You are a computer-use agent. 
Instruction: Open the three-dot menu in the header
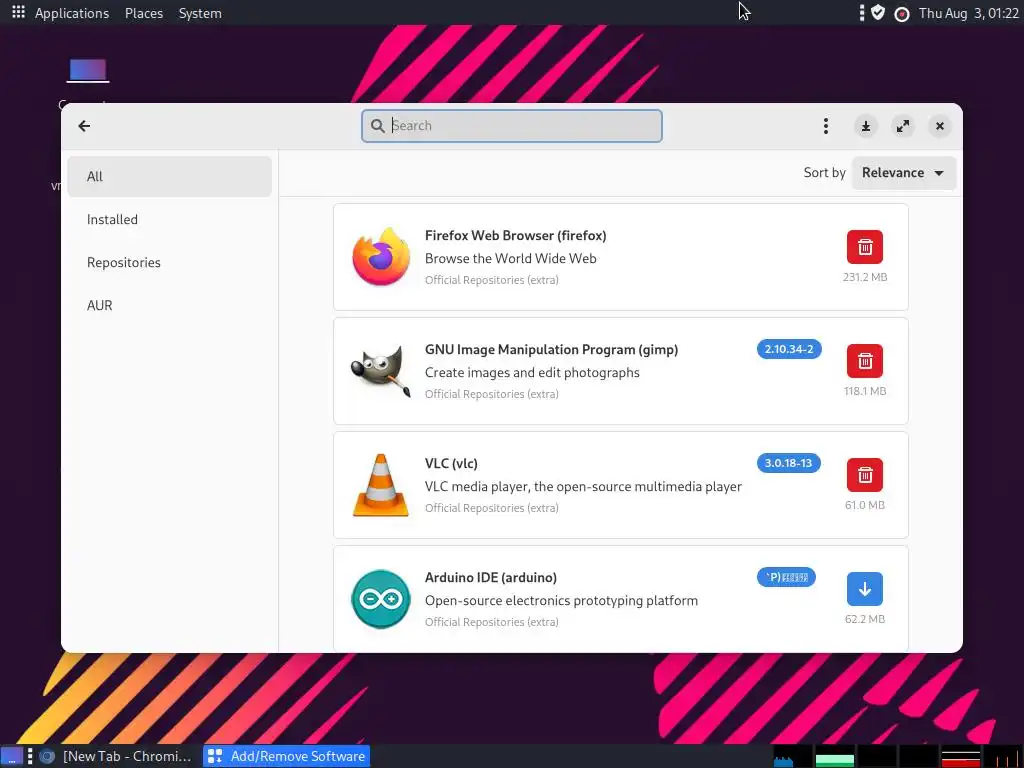click(x=826, y=126)
